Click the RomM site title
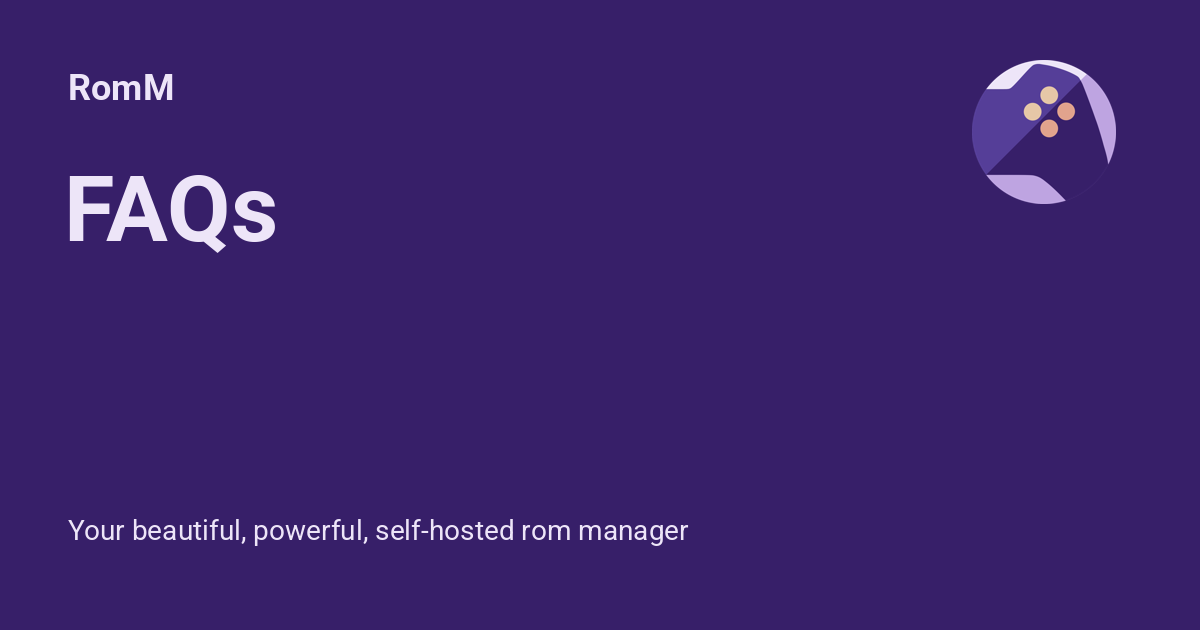The width and height of the screenshot is (1200, 630). click(x=121, y=88)
